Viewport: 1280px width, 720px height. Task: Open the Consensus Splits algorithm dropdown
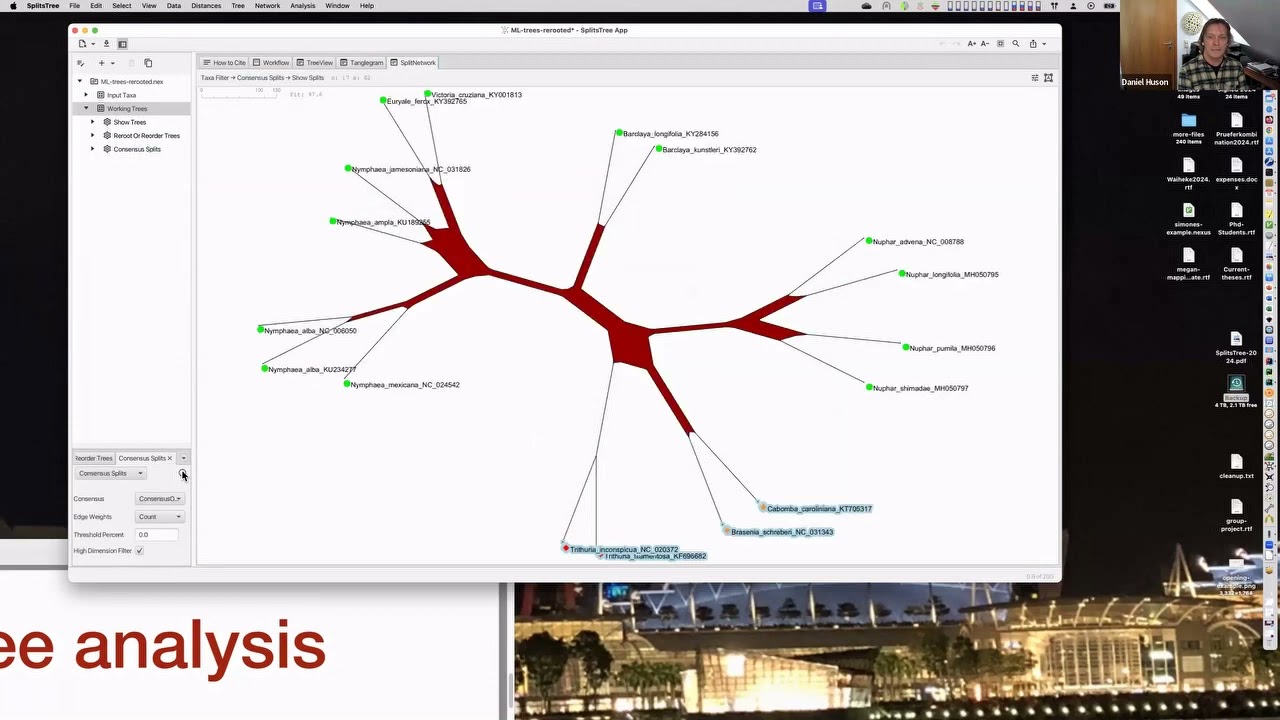pos(111,474)
